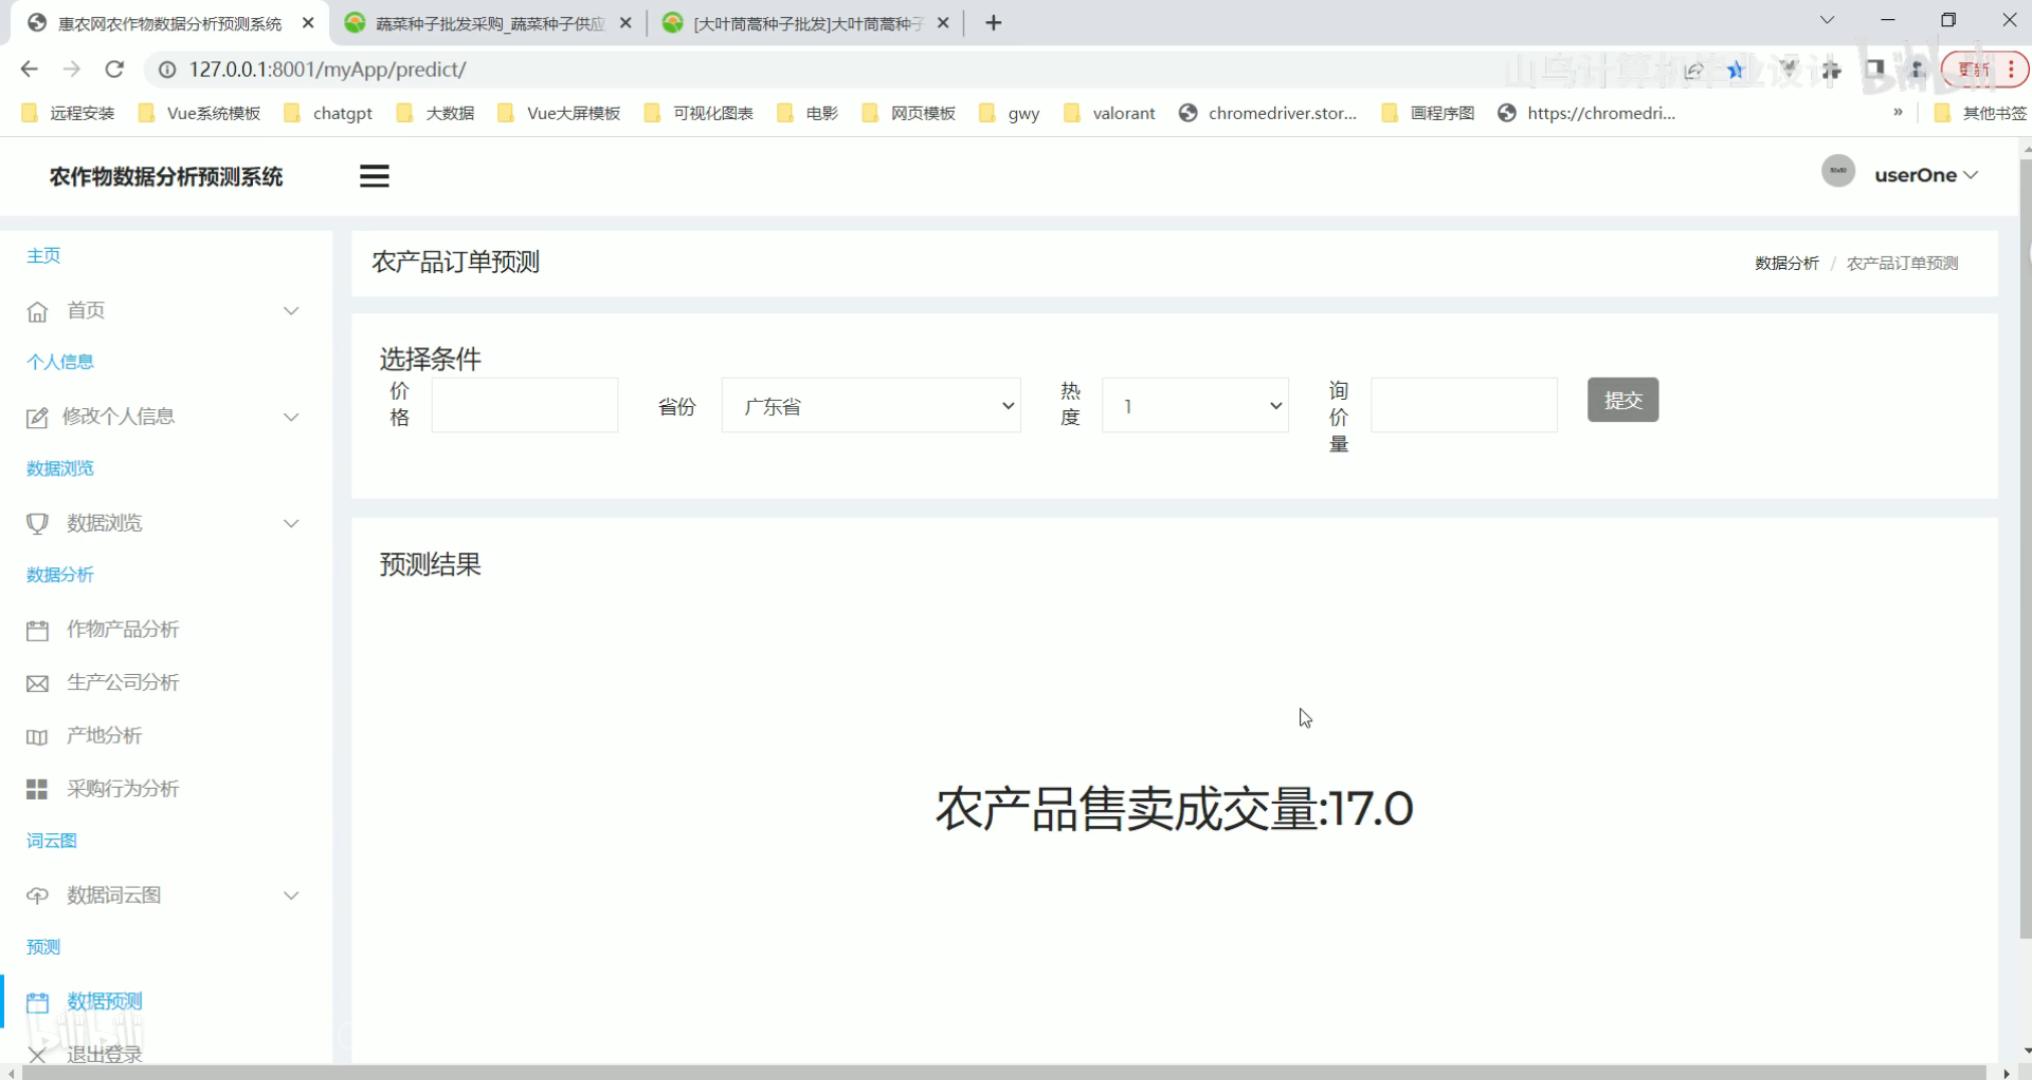Click the 价格 input field
The width and height of the screenshot is (2032, 1080).
(x=524, y=406)
